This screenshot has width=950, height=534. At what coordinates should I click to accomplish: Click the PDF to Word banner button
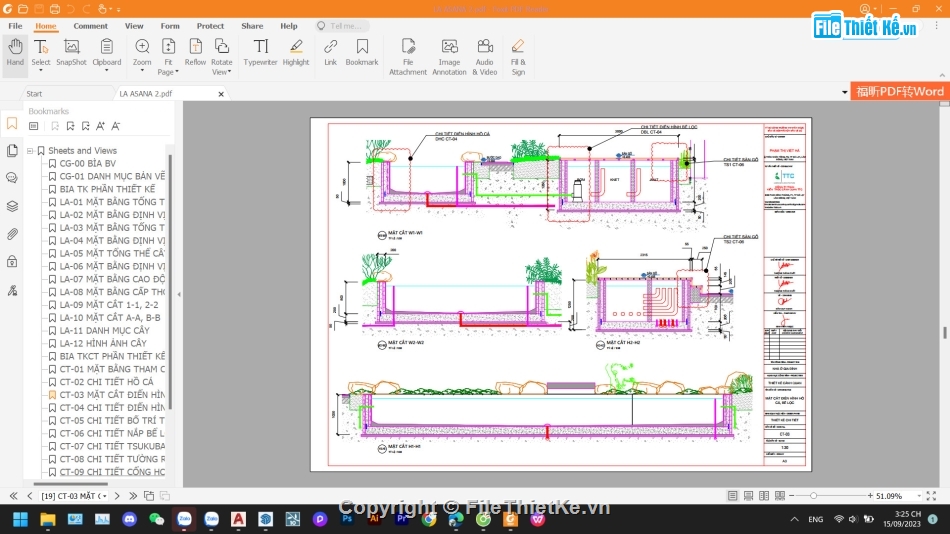point(900,92)
